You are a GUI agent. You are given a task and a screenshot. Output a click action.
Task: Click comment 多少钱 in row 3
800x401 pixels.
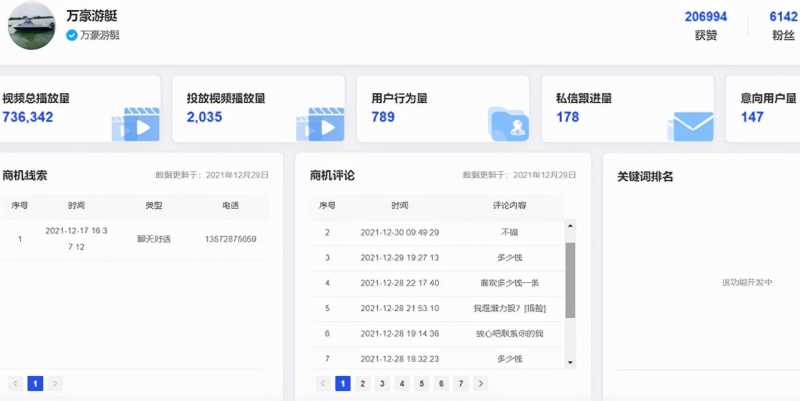pyautogui.click(x=509, y=258)
